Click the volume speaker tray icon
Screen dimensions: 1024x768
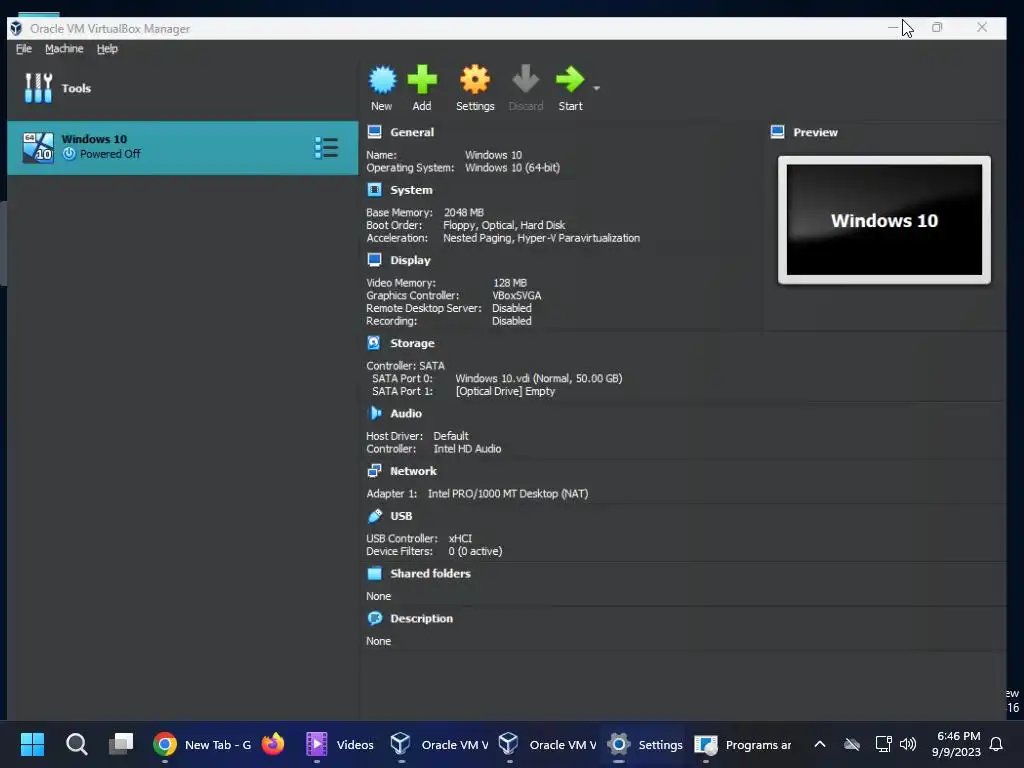coord(908,744)
